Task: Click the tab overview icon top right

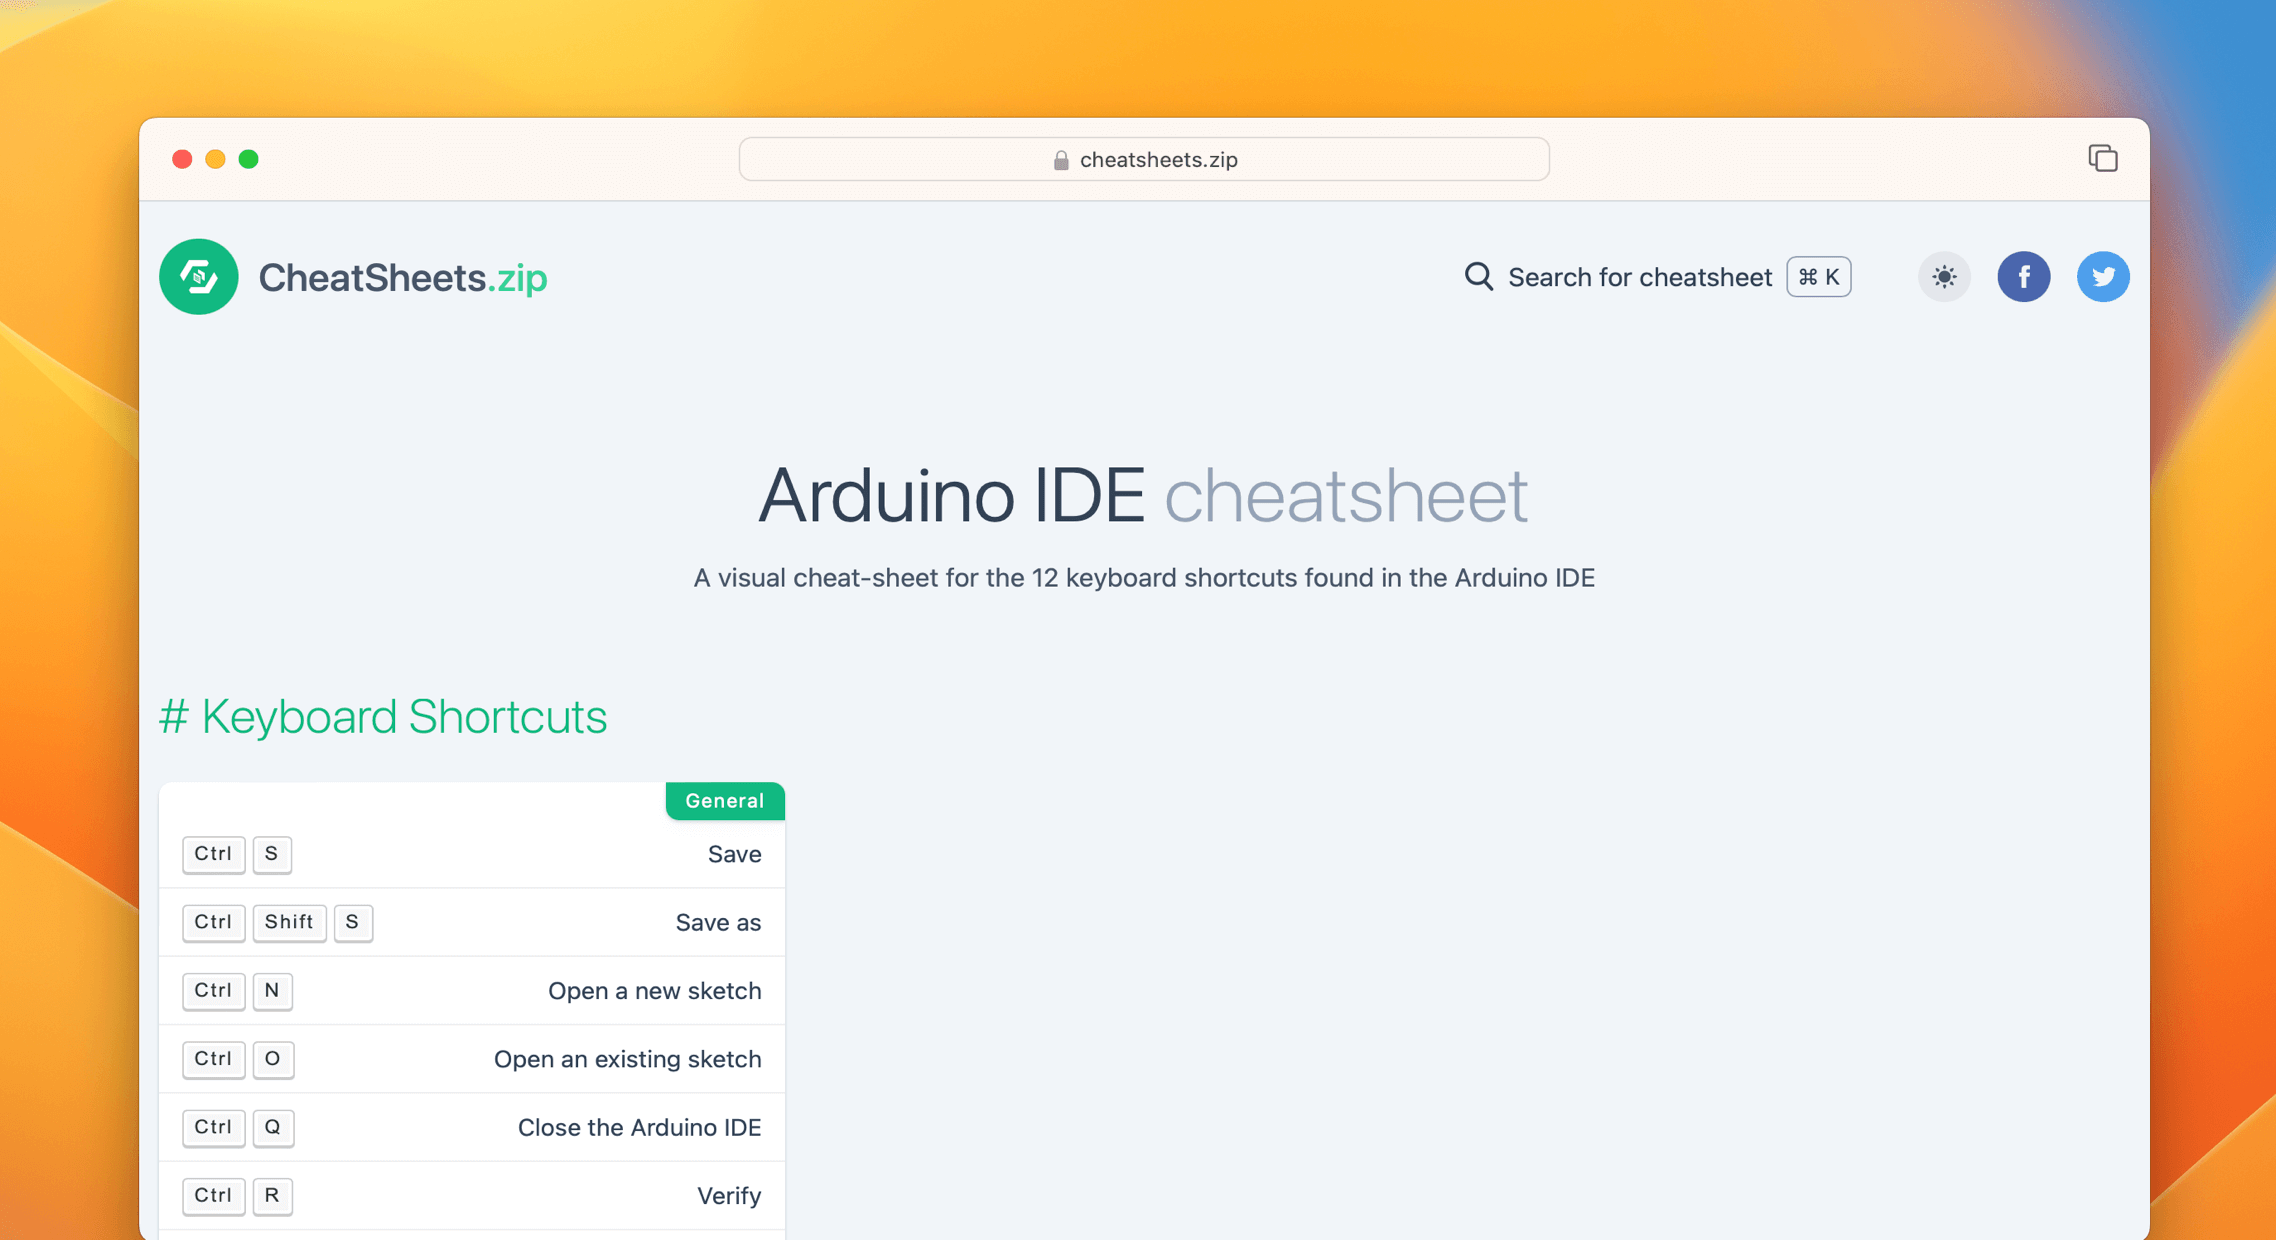Action: (2103, 158)
